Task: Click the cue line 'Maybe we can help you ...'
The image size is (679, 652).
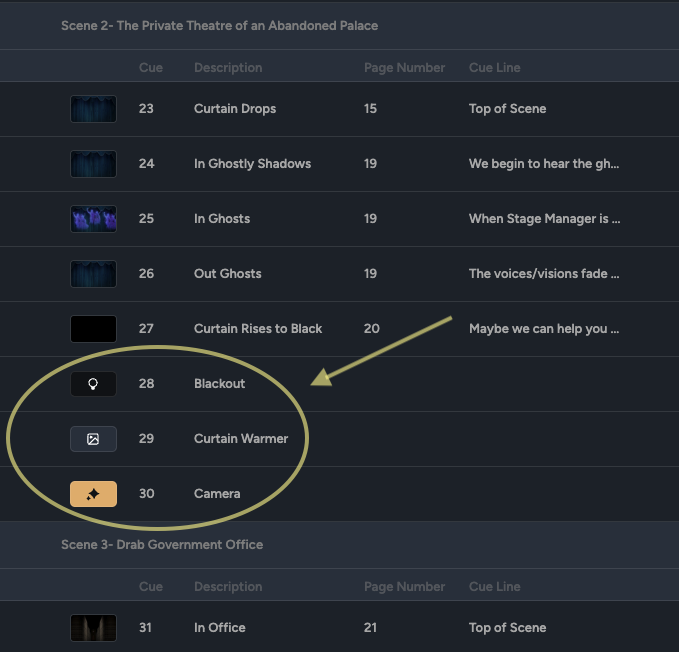Action: click(x=544, y=329)
